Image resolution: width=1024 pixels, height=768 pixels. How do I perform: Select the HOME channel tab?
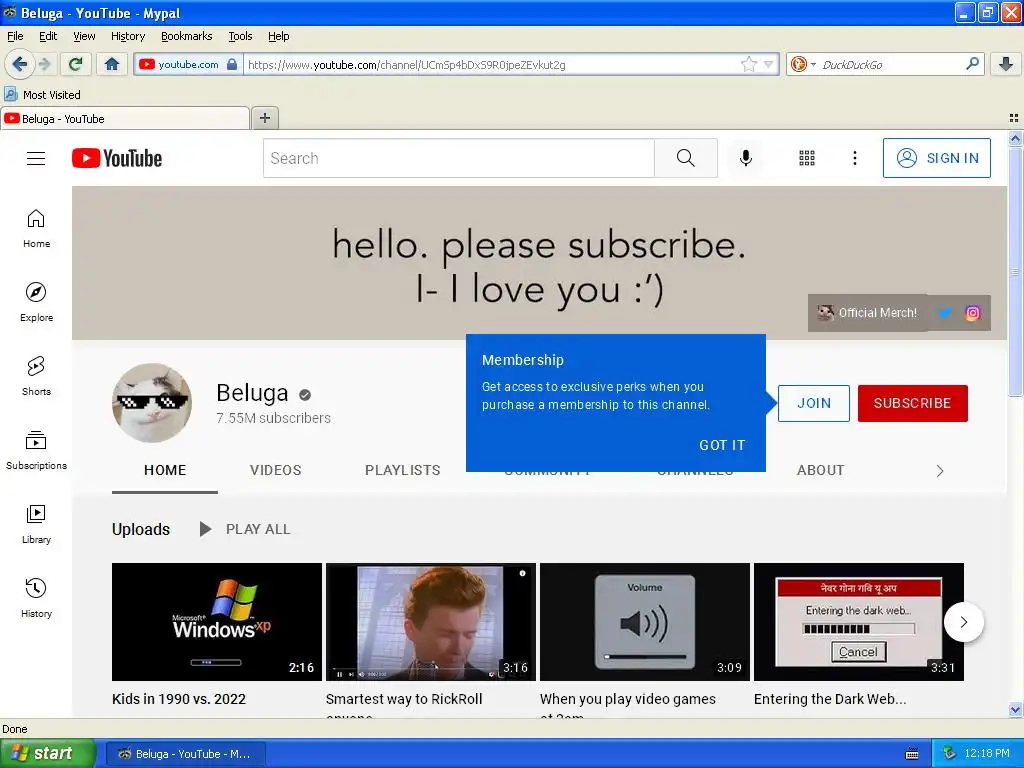165,470
